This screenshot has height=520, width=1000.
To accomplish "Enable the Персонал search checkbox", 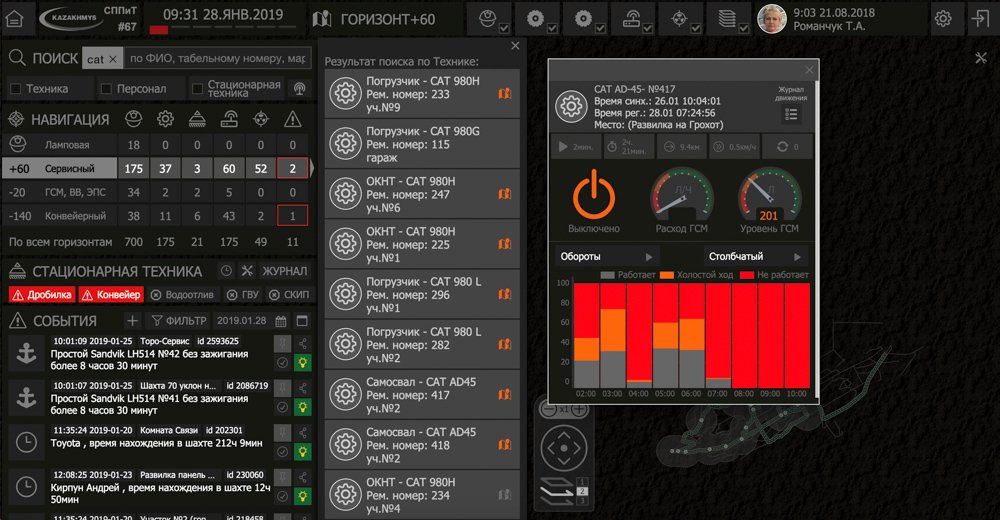I will [x=107, y=89].
